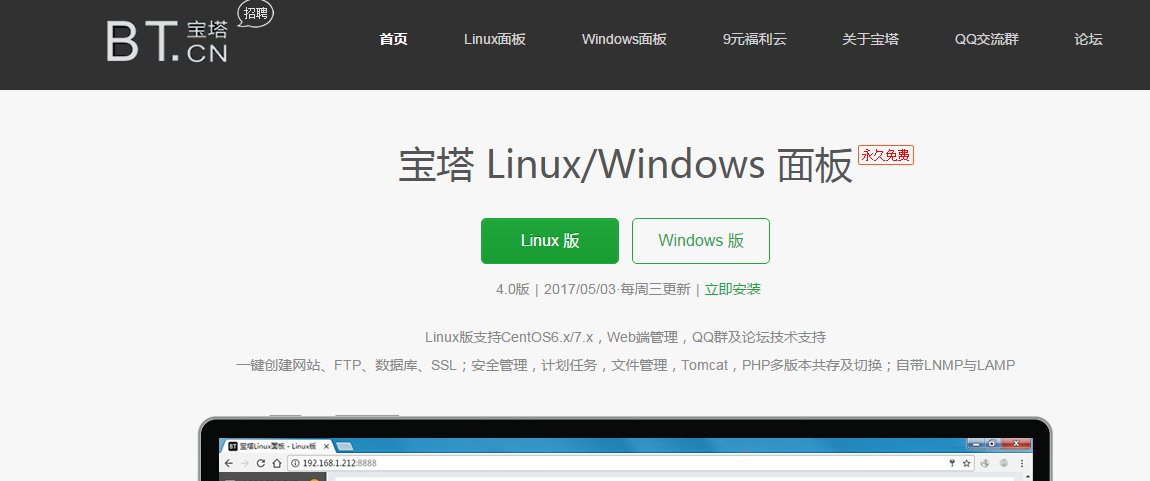The height and width of the screenshot is (481, 1150).
Task: Click the Linux版支持CentOS6.x/7.x description line
Action: coord(626,337)
